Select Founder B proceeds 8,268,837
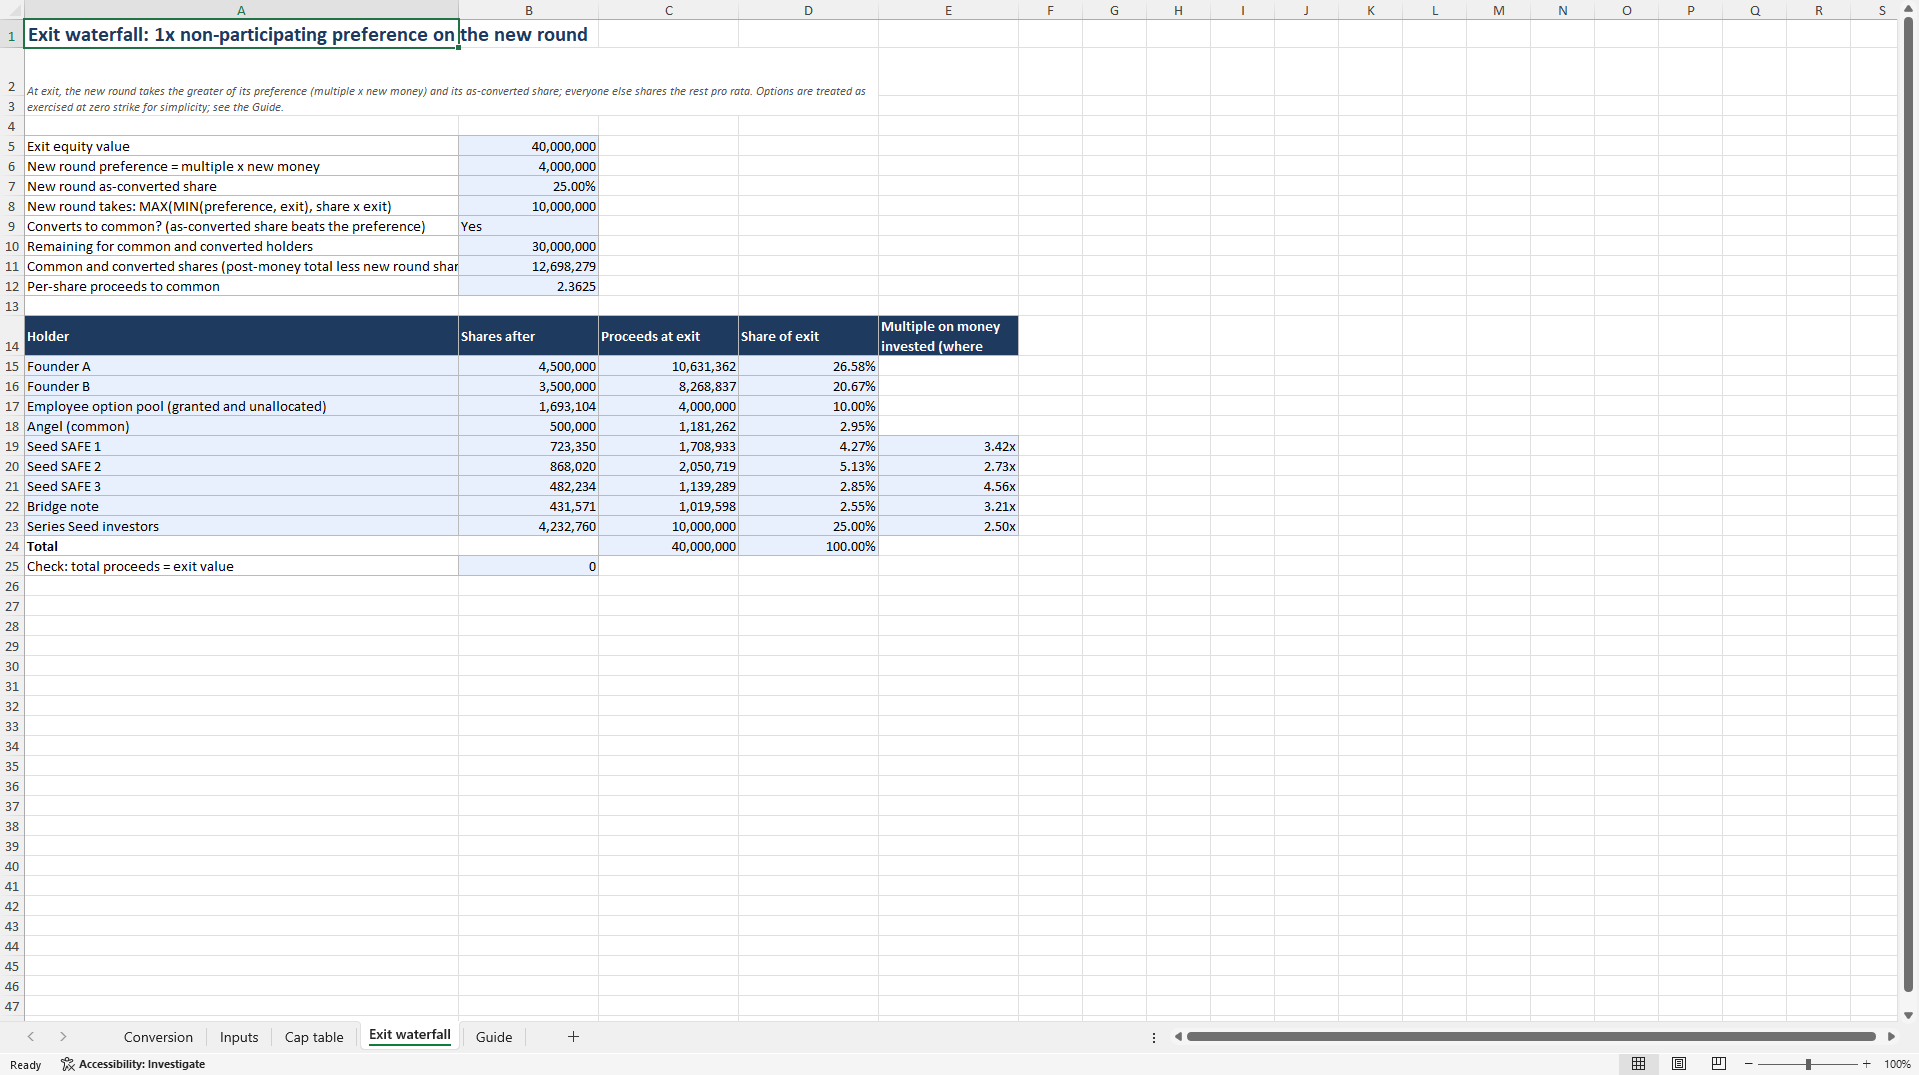1919x1075 pixels. [669, 386]
